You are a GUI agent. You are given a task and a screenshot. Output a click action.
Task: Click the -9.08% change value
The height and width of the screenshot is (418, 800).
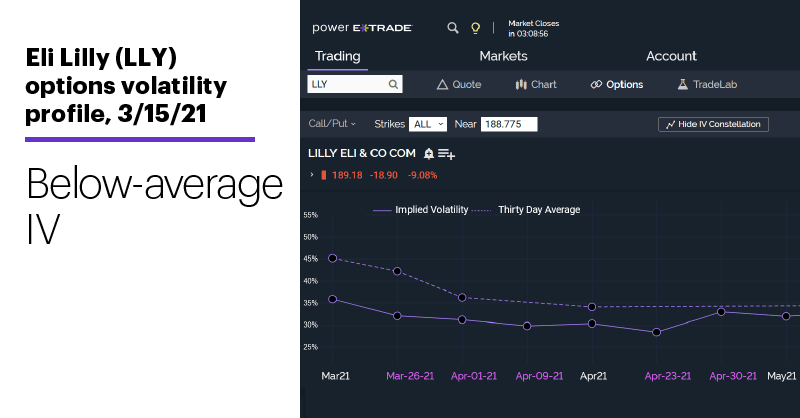422,175
